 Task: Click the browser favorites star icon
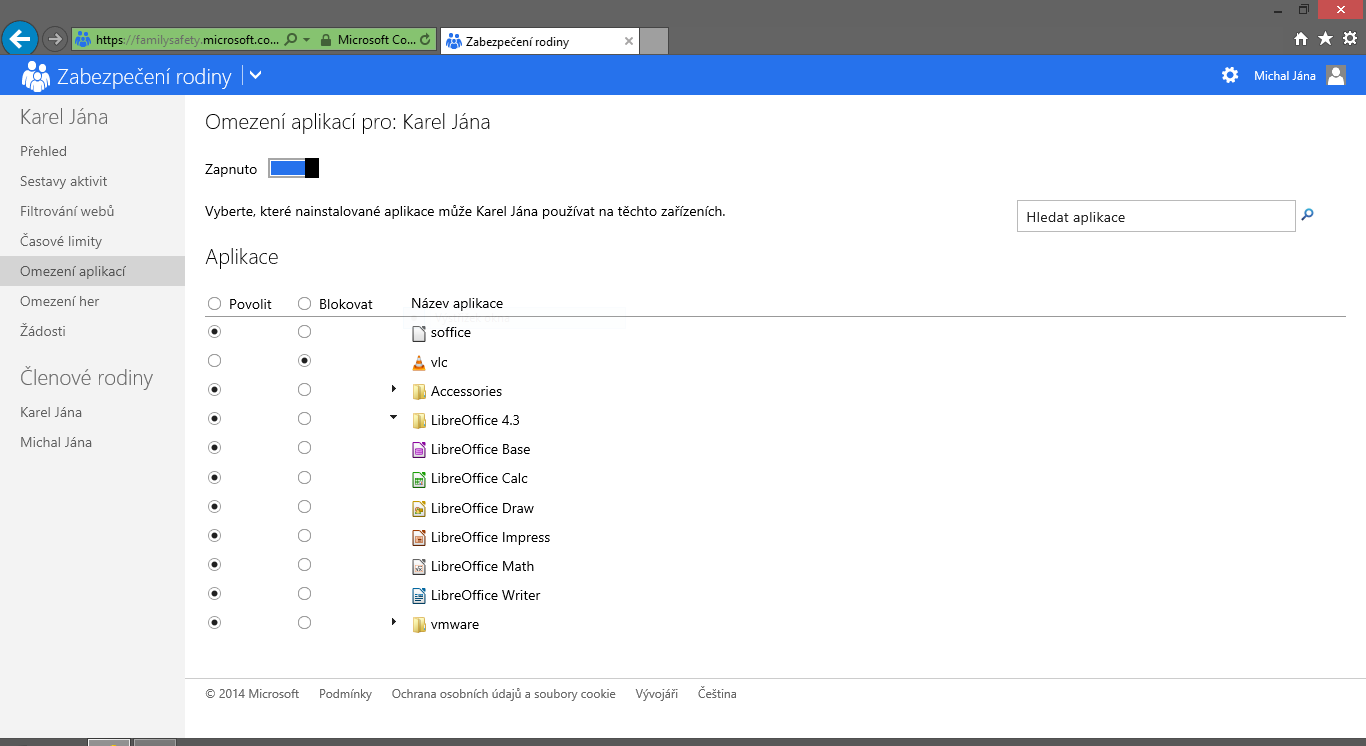tap(1325, 39)
